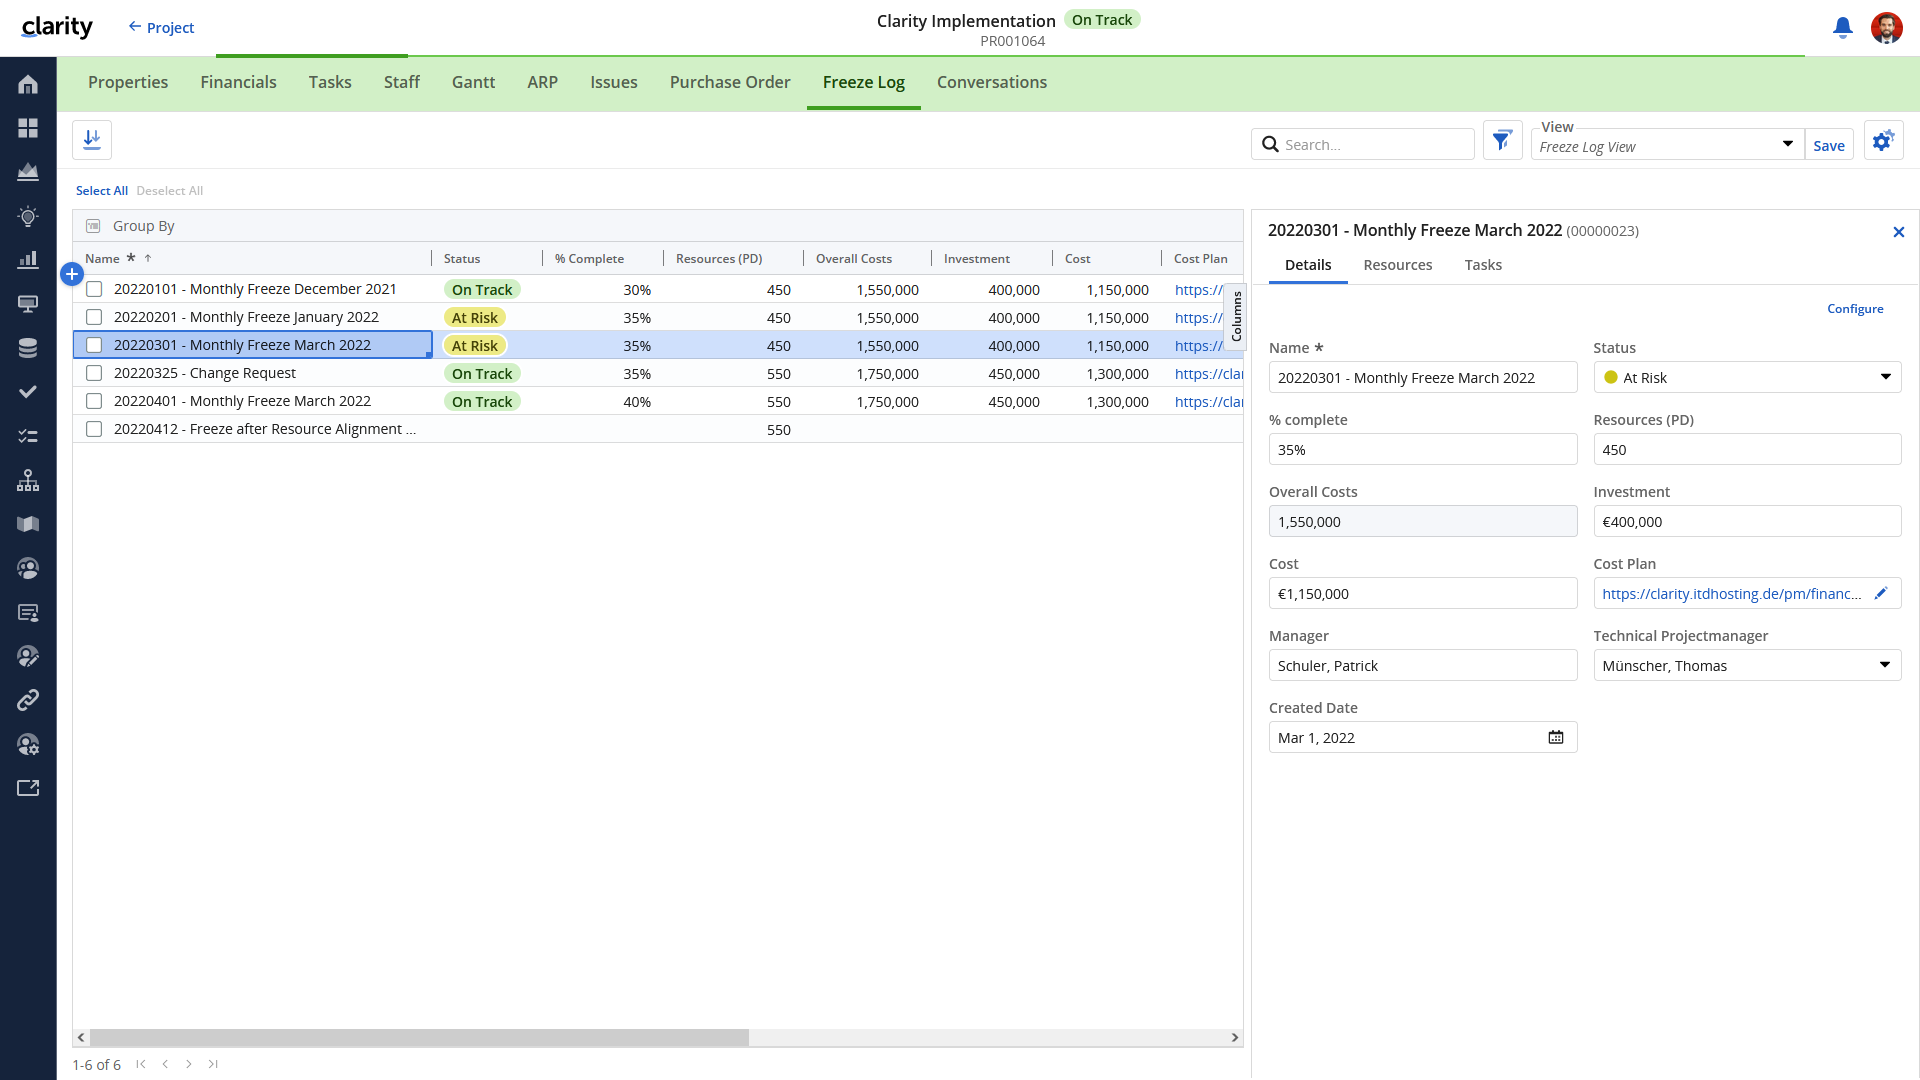Open the Created Date calendar picker
The width and height of the screenshot is (1920, 1080).
(x=1556, y=737)
